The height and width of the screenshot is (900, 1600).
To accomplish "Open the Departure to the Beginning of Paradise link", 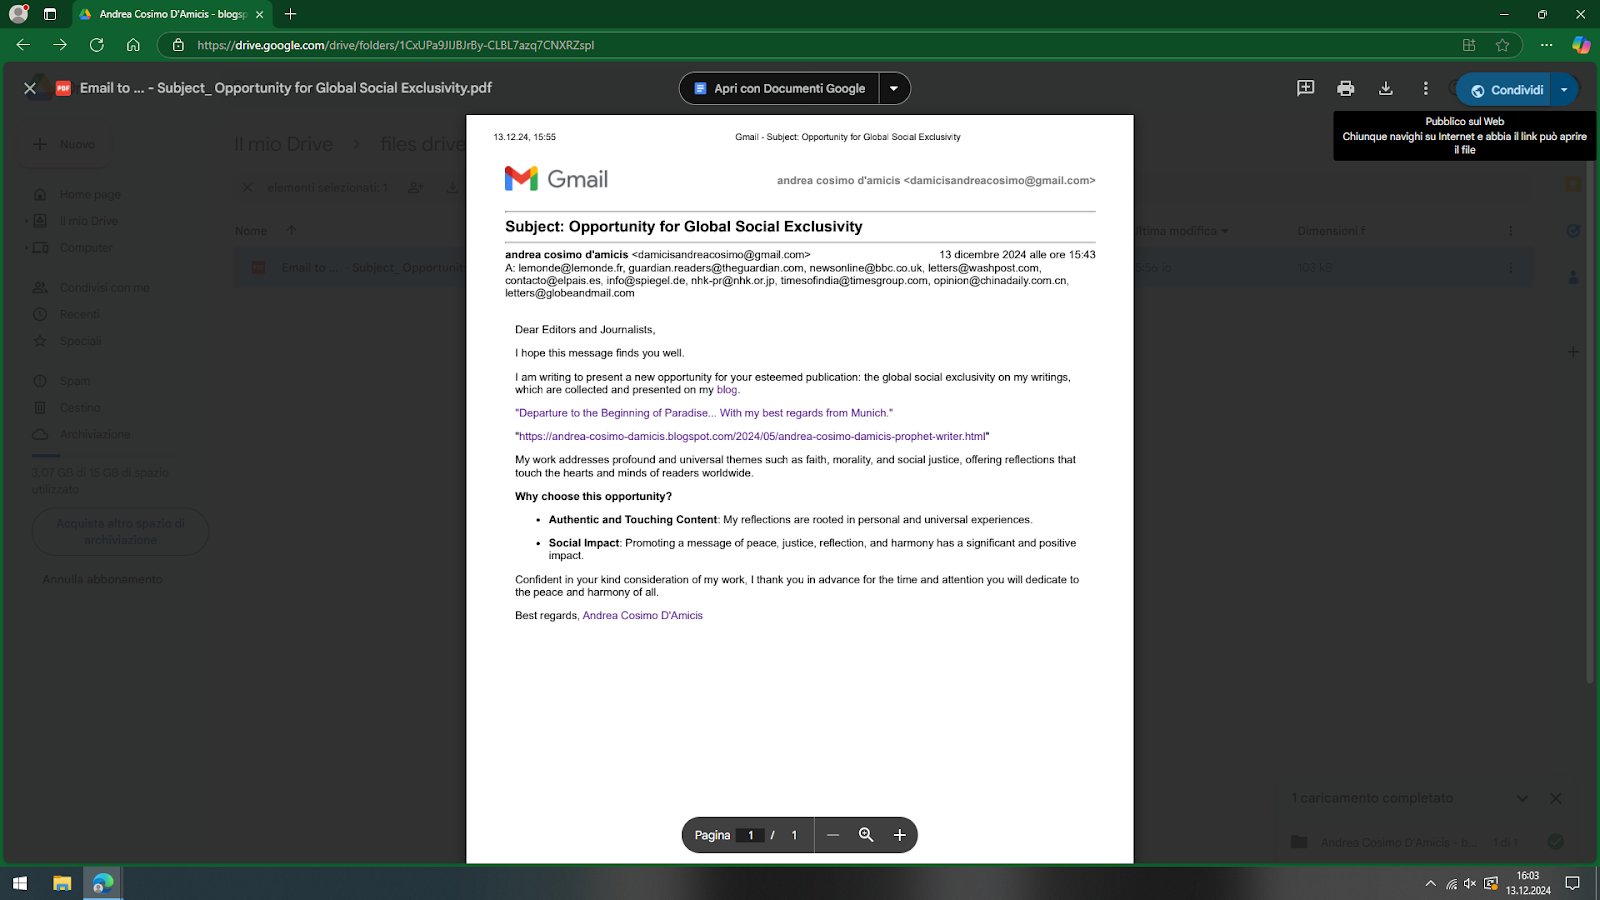I will point(704,413).
